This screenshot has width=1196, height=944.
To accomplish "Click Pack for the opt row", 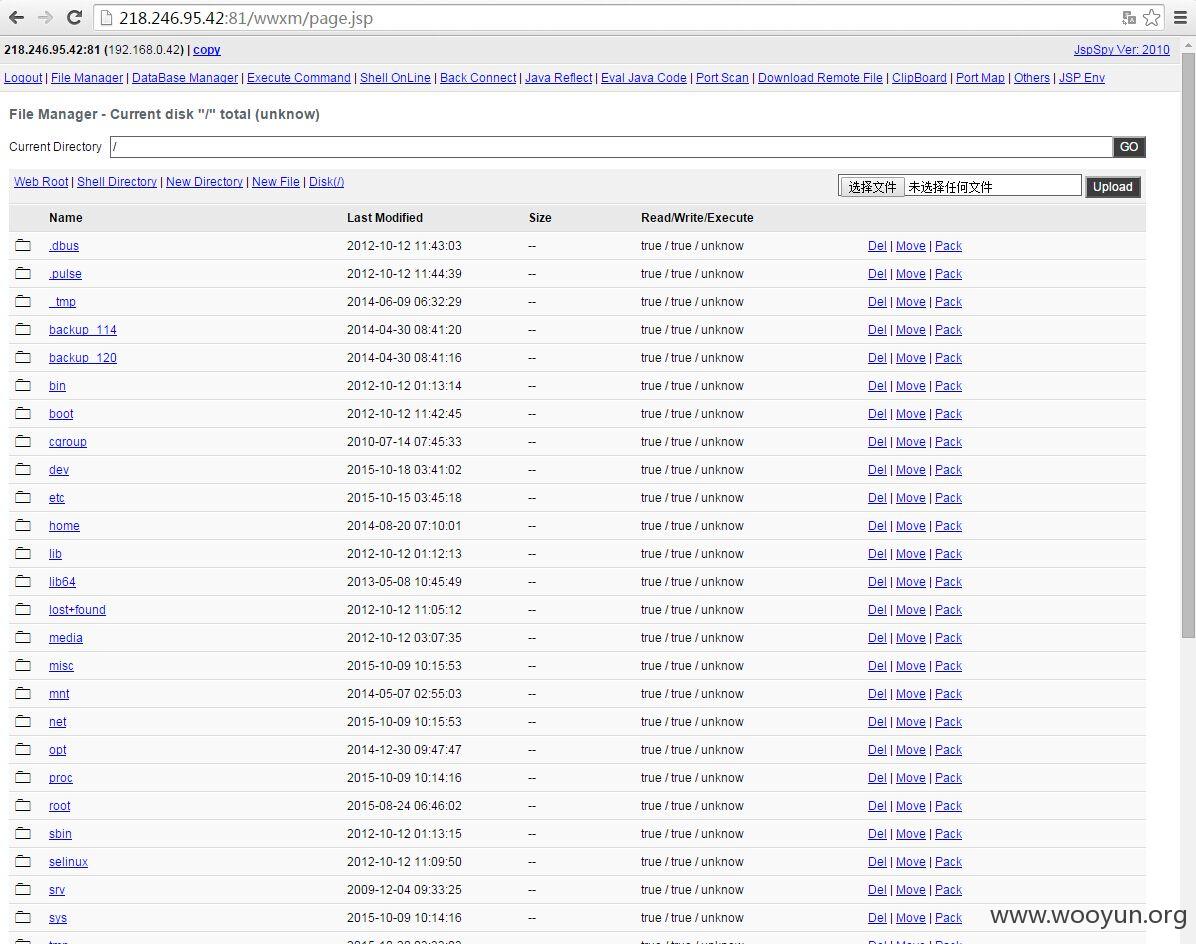I will (948, 750).
